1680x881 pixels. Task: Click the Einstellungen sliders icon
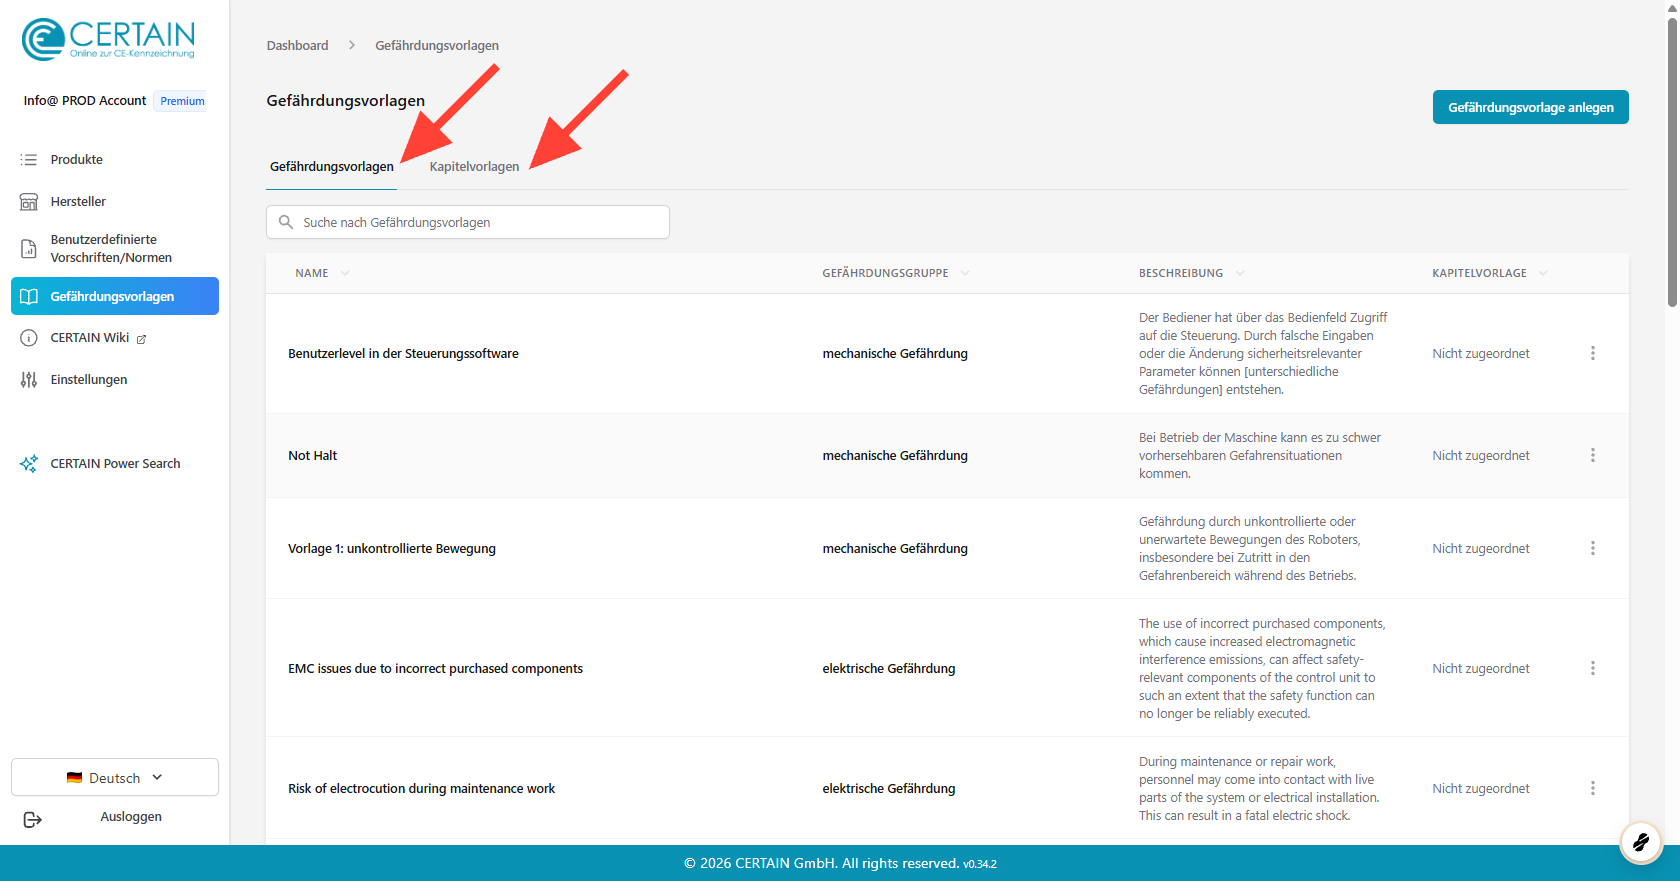29,380
